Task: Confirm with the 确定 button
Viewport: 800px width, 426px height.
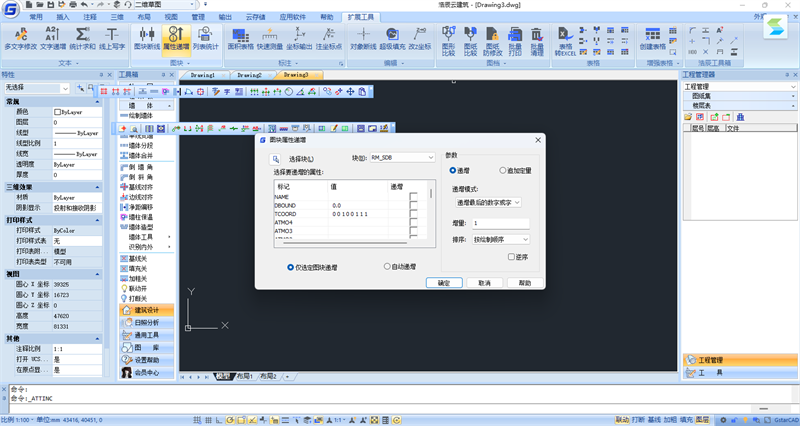Action: [x=444, y=283]
